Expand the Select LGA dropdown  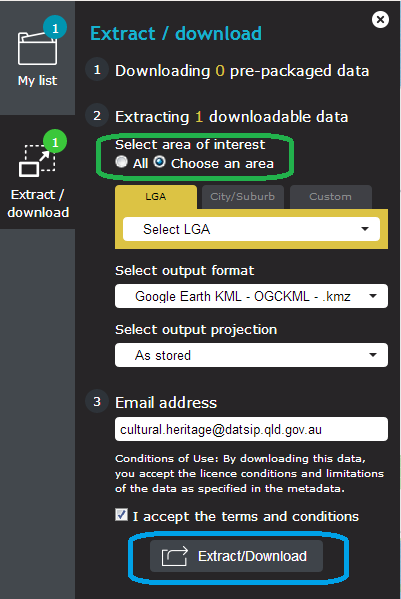pos(251,229)
